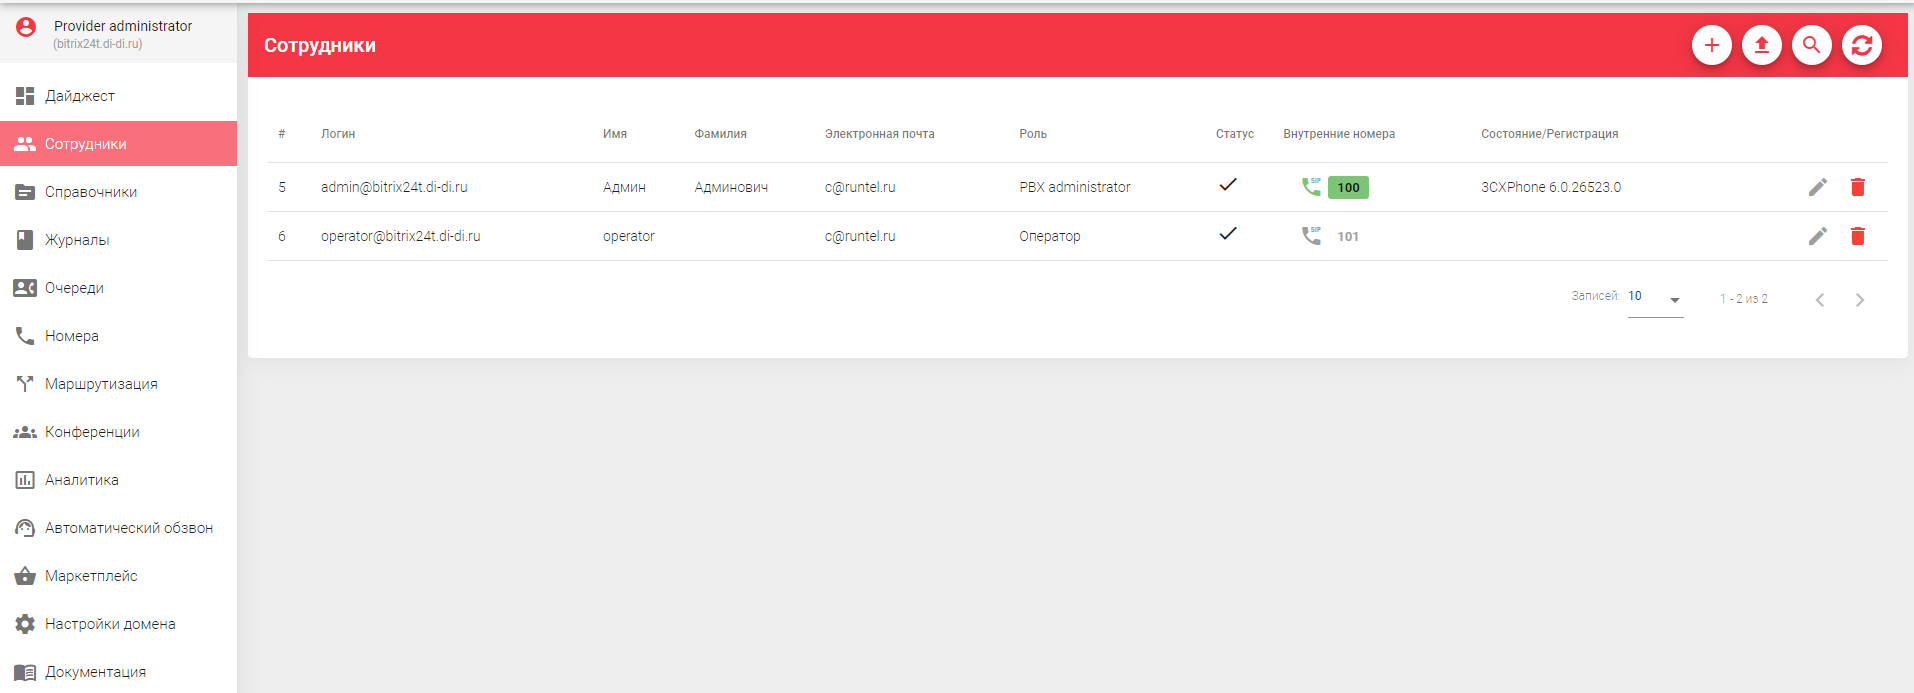
Task: Open Аналитика page
Action: [x=118, y=480]
